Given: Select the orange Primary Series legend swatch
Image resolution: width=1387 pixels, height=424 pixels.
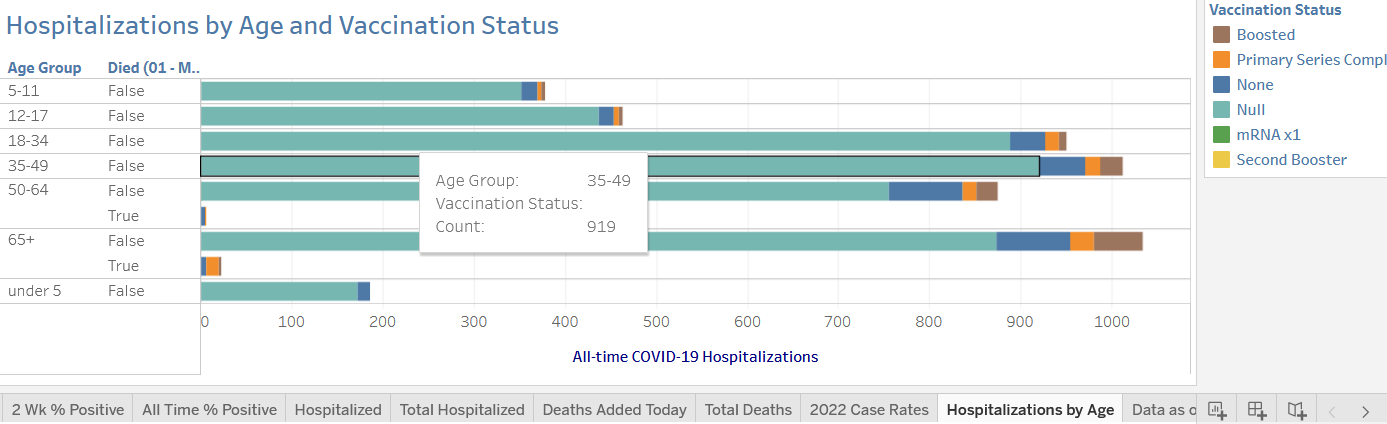Looking at the screenshot, I should 1220,60.
